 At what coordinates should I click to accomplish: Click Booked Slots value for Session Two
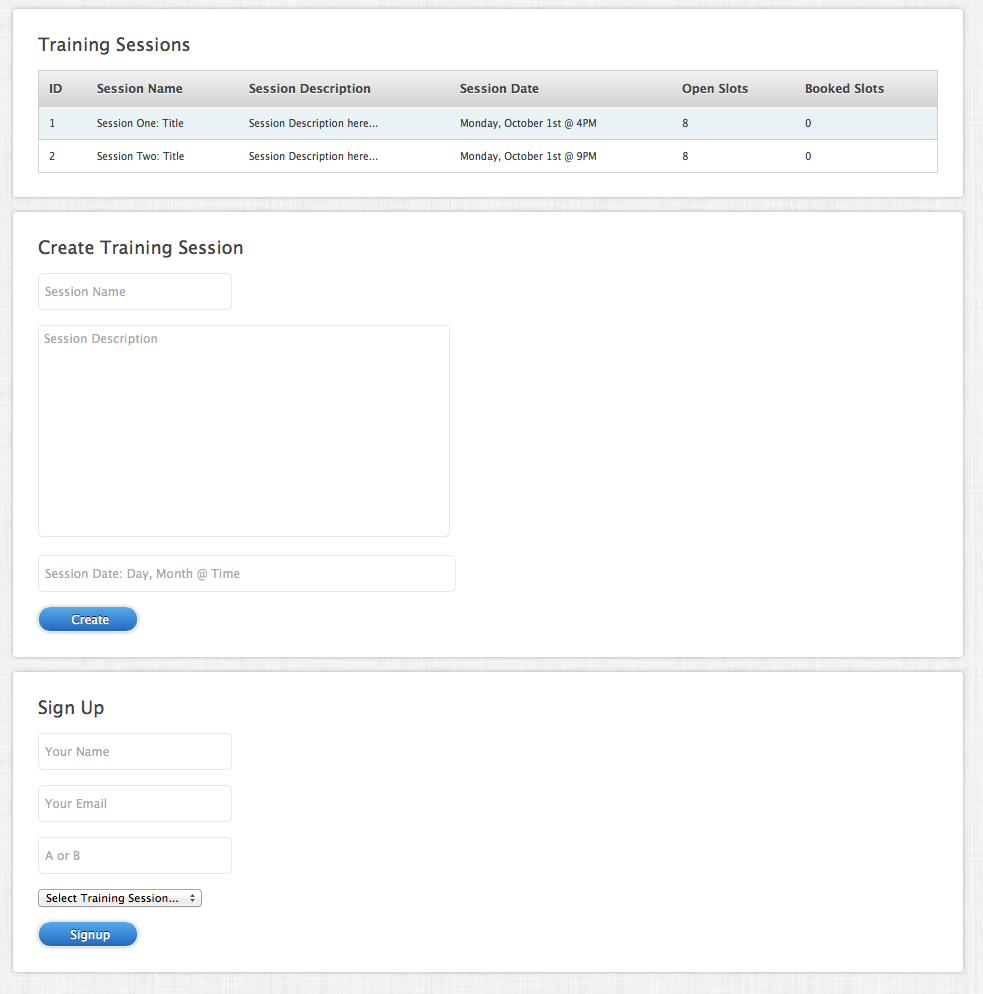808,156
